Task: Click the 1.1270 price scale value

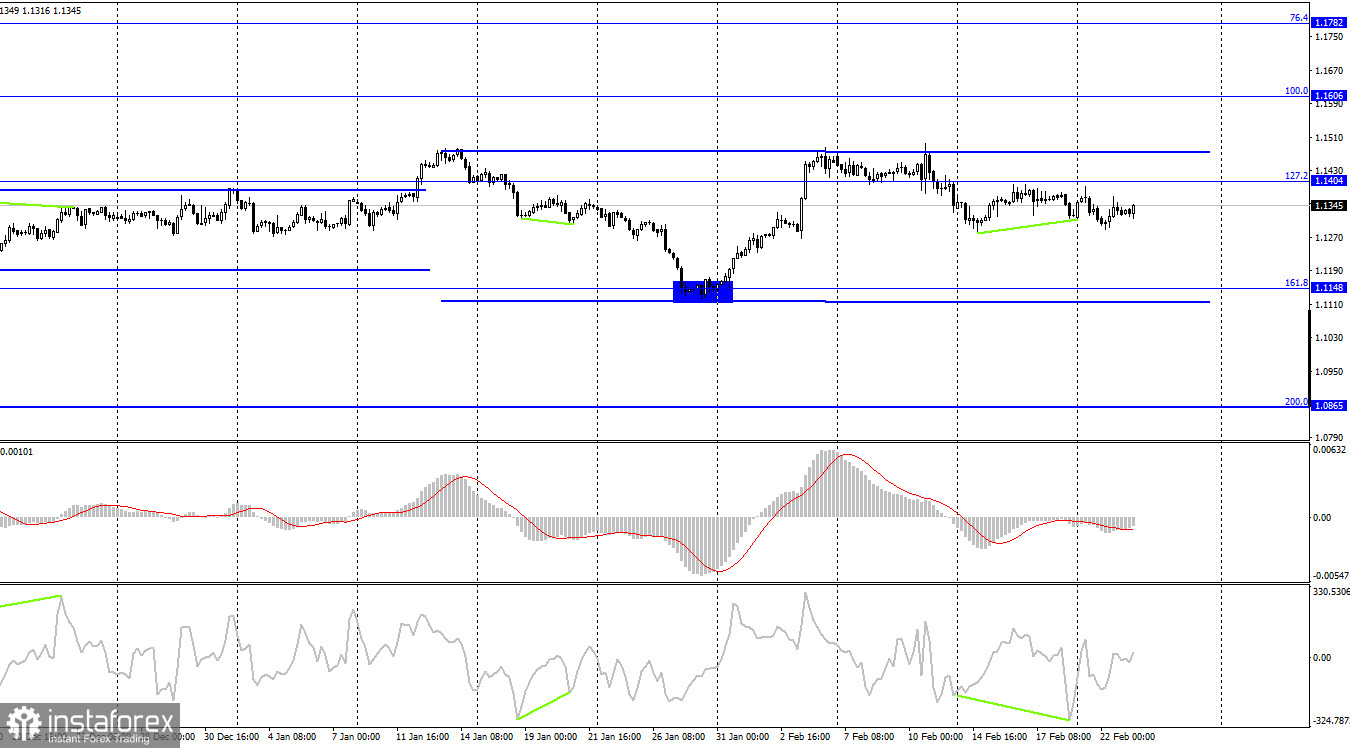Action: pyautogui.click(x=1330, y=237)
